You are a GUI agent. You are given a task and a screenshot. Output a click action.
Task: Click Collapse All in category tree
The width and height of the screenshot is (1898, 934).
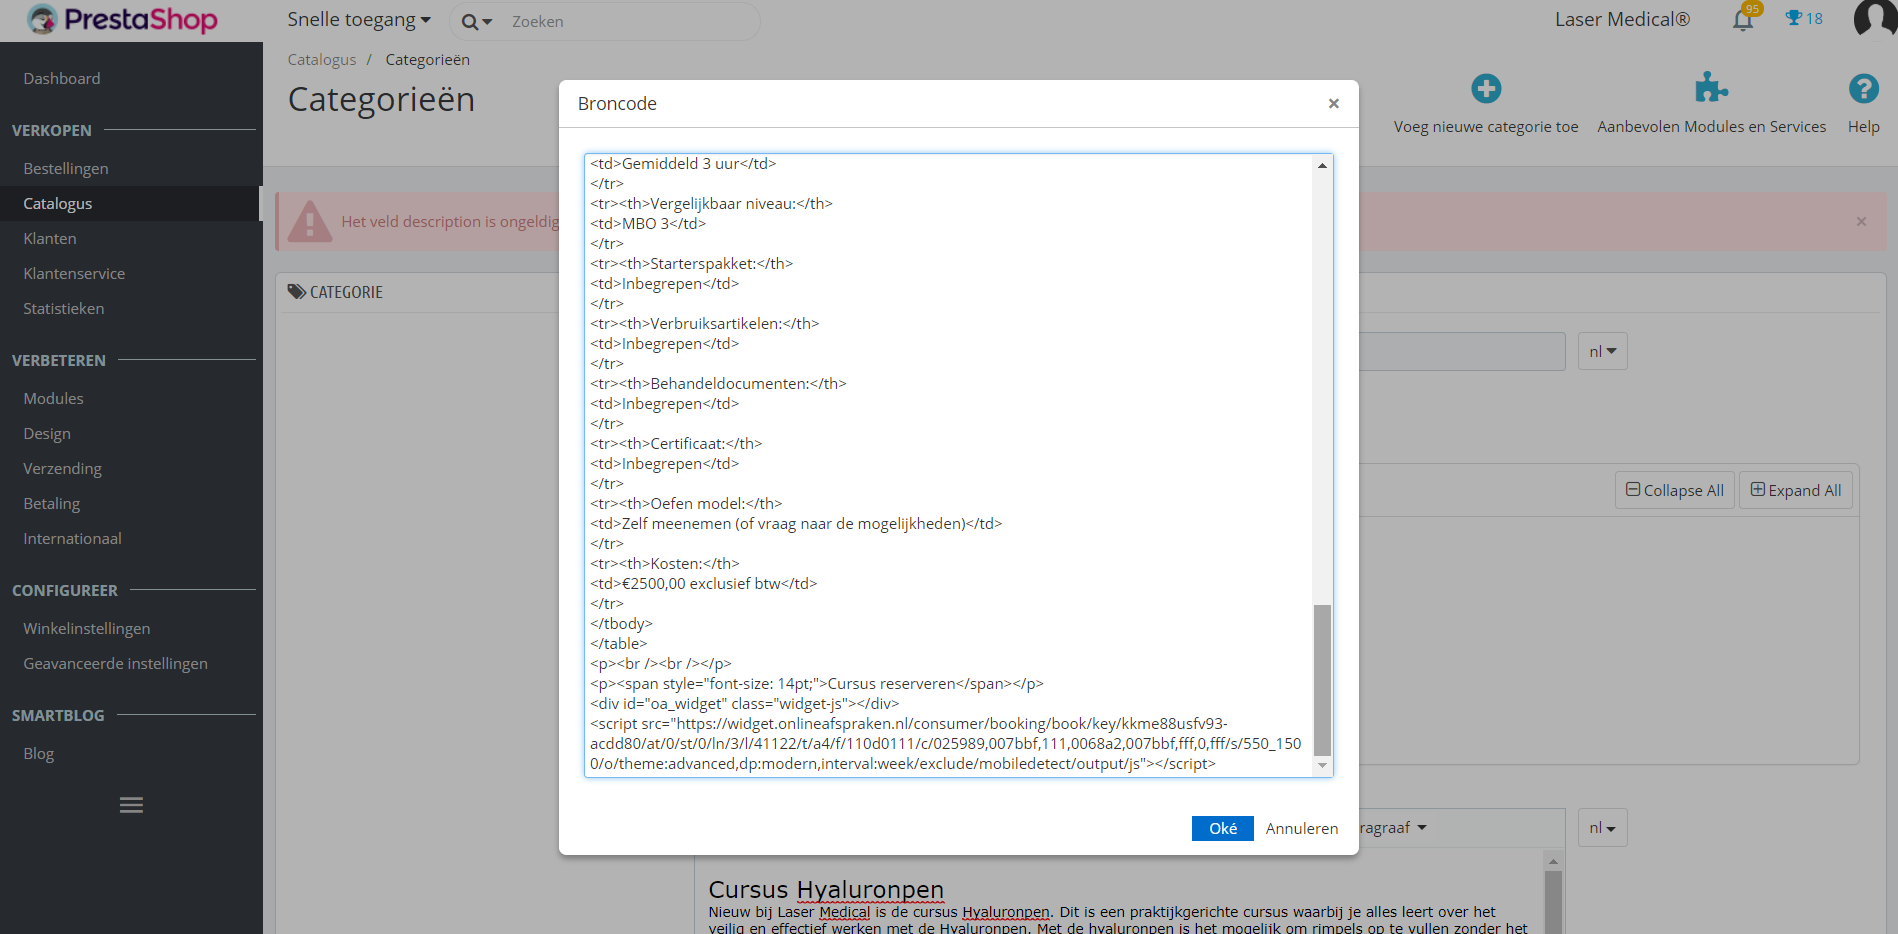[x=1675, y=490]
